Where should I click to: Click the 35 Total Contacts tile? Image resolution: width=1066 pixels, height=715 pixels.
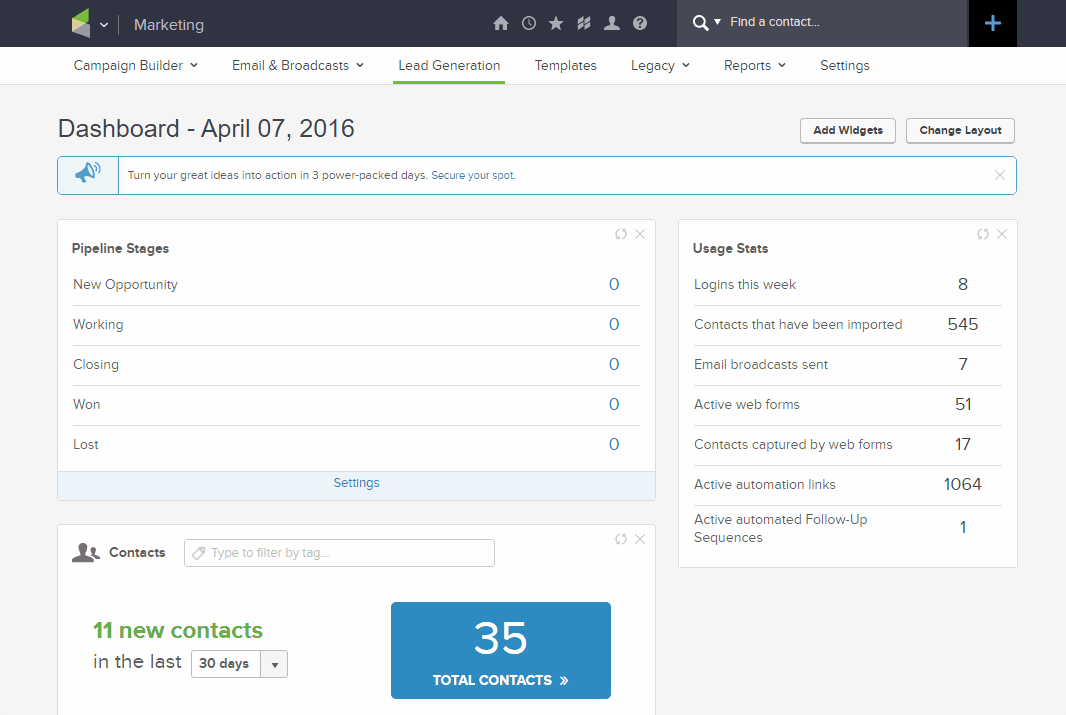coord(501,650)
